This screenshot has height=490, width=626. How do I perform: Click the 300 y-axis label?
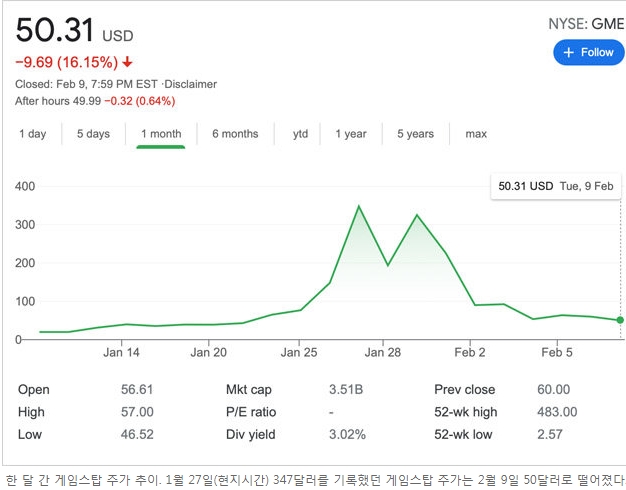click(x=25, y=224)
